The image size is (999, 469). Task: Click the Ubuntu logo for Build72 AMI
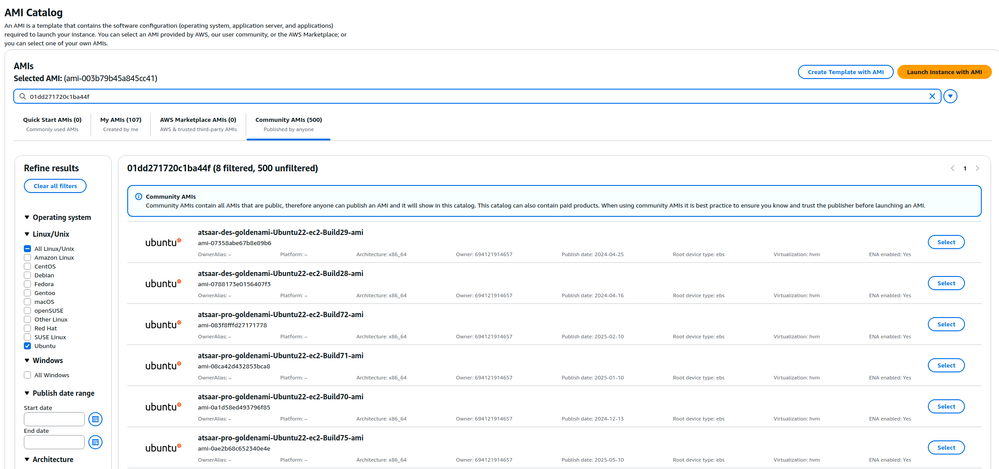point(163,324)
